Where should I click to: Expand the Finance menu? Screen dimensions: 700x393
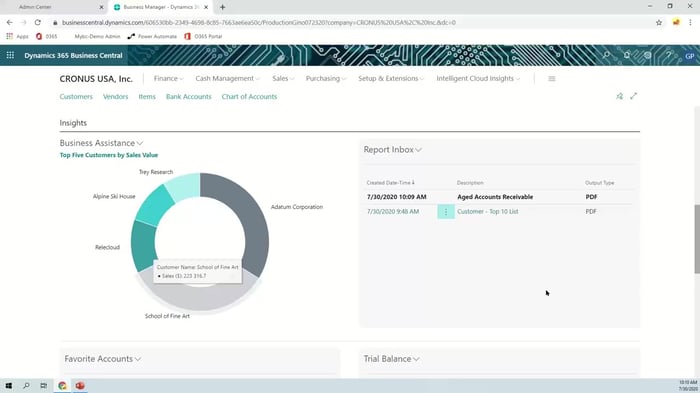point(168,79)
